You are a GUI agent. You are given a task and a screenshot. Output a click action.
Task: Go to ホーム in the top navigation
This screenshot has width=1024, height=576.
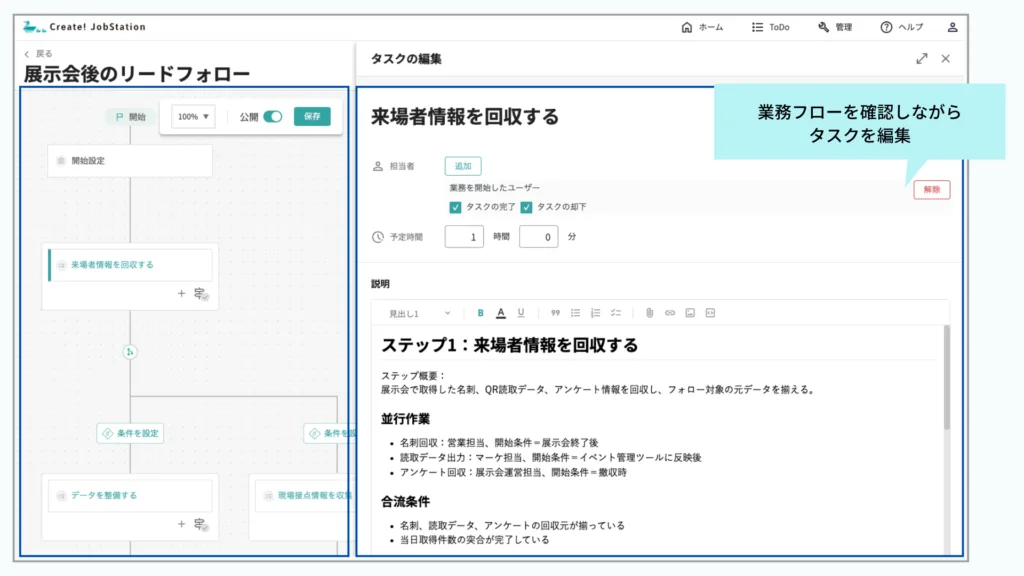(702, 27)
